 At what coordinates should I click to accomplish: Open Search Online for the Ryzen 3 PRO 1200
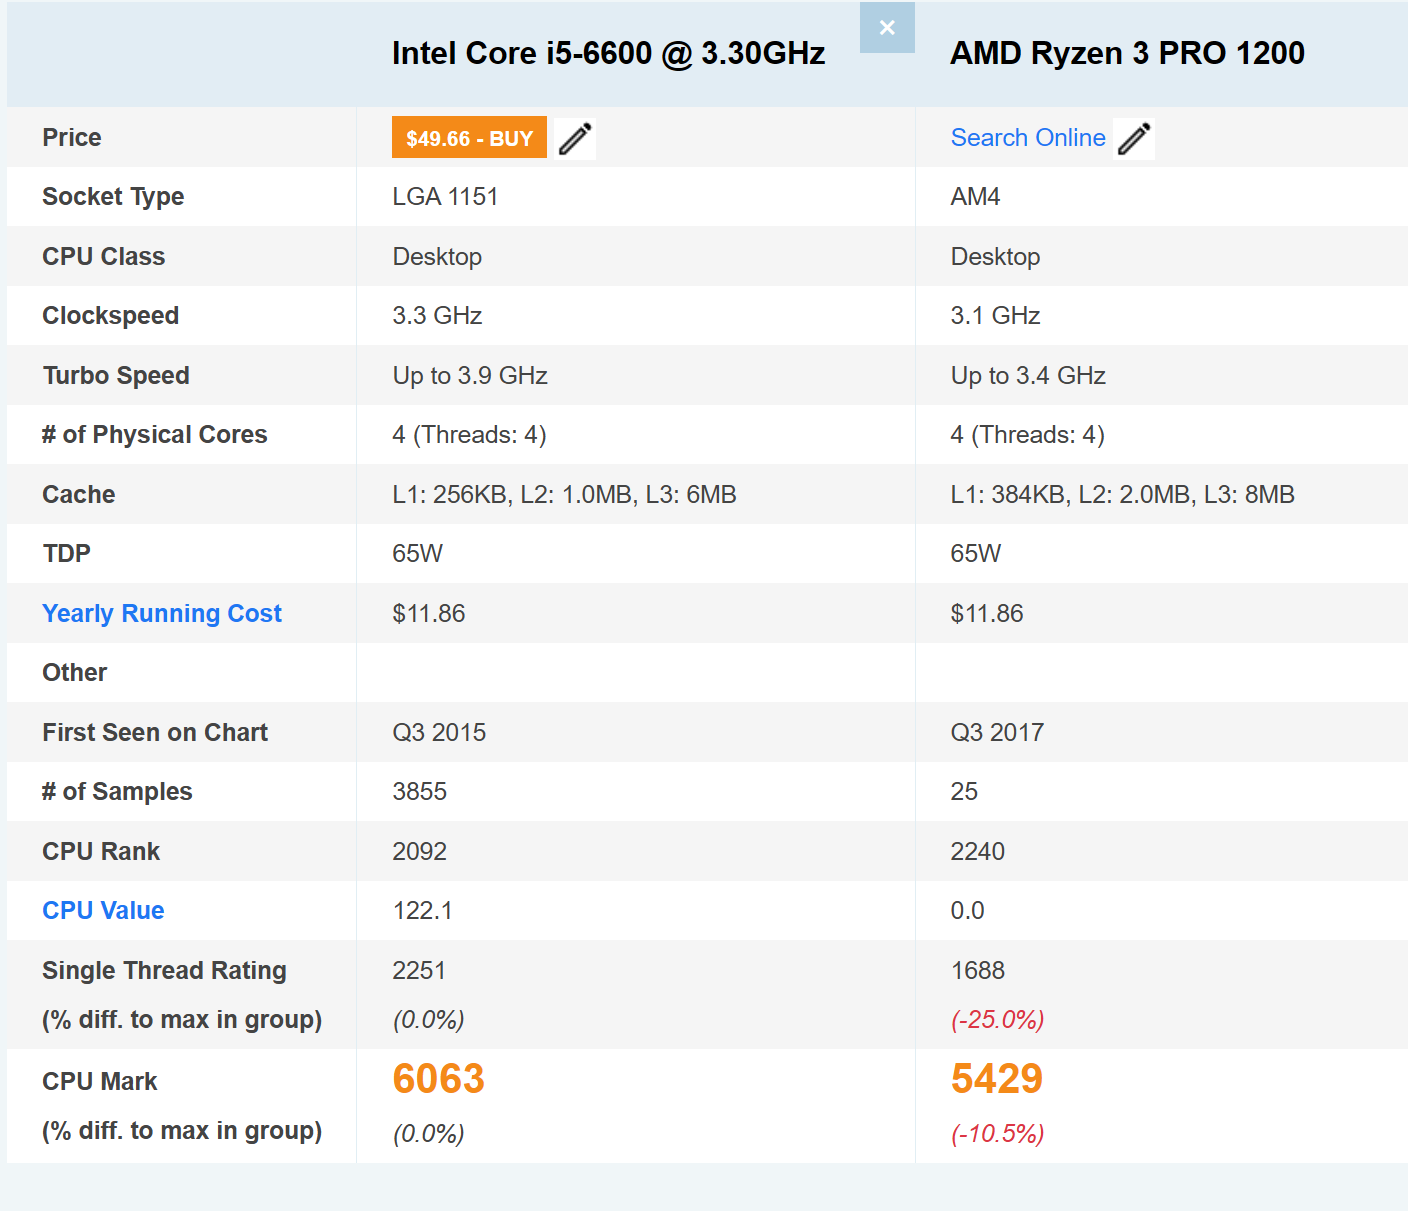click(1028, 138)
